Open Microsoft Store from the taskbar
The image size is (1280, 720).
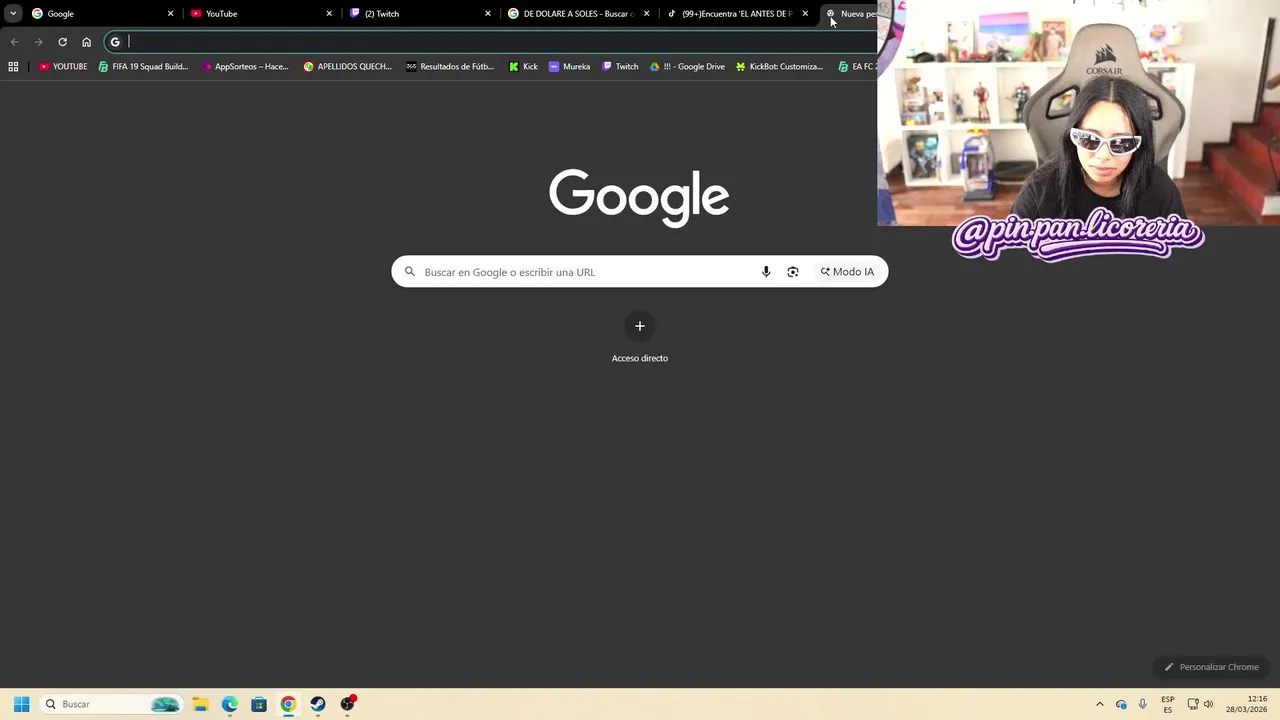259,704
